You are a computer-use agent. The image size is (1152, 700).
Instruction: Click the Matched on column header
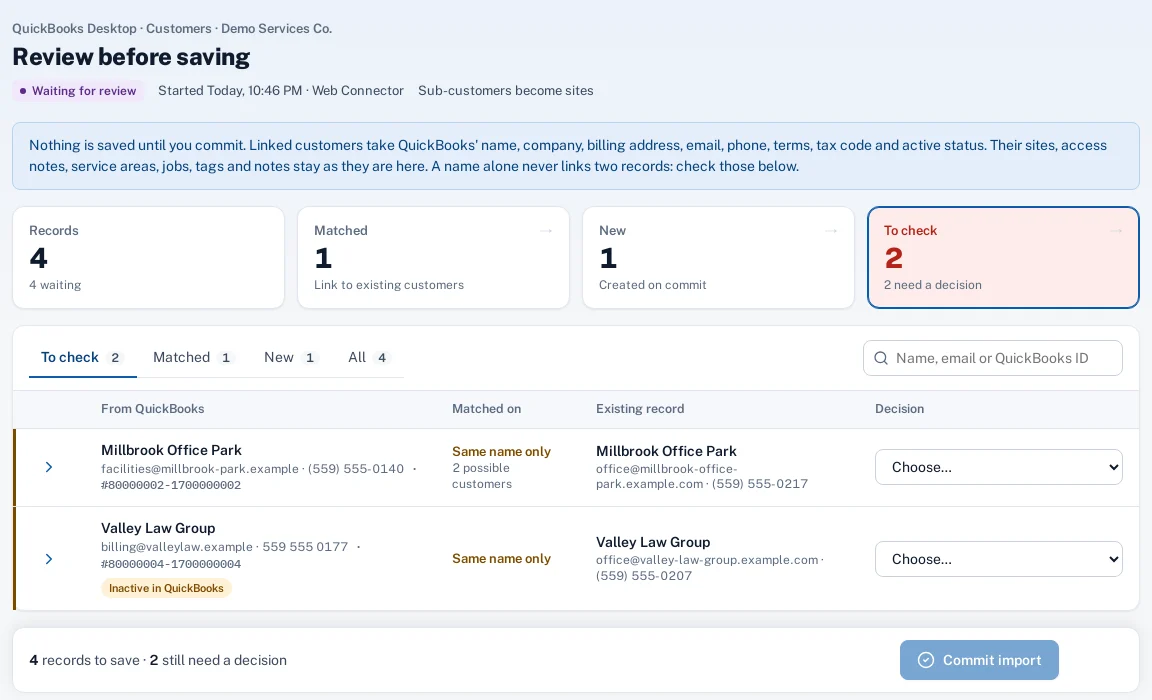pyautogui.click(x=486, y=409)
